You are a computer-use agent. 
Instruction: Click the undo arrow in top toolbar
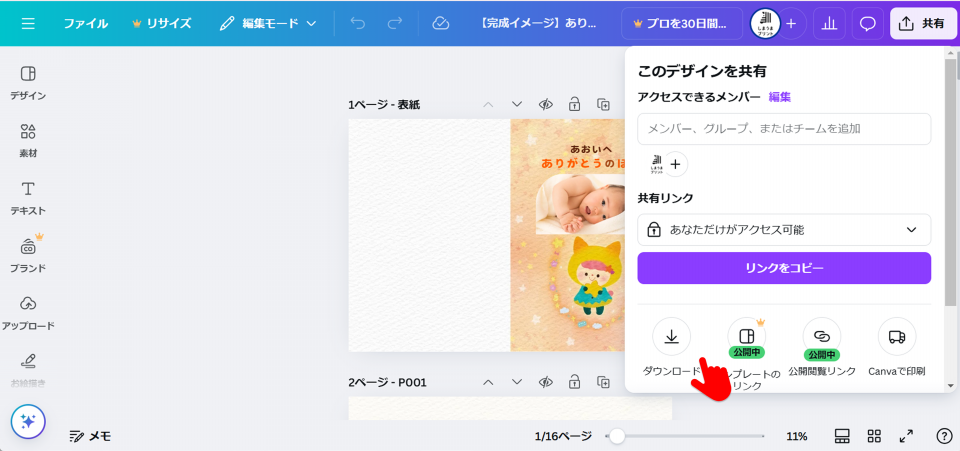tap(358, 23)
